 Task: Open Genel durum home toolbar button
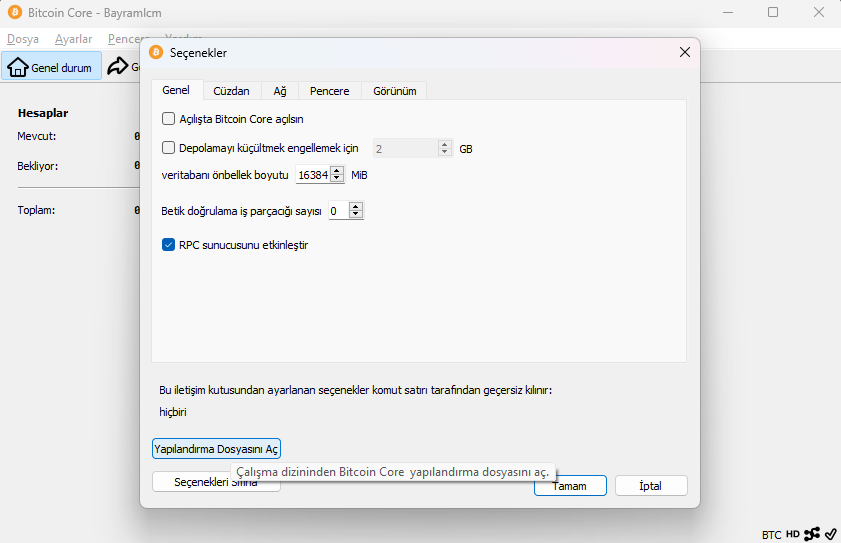[51, 67]
